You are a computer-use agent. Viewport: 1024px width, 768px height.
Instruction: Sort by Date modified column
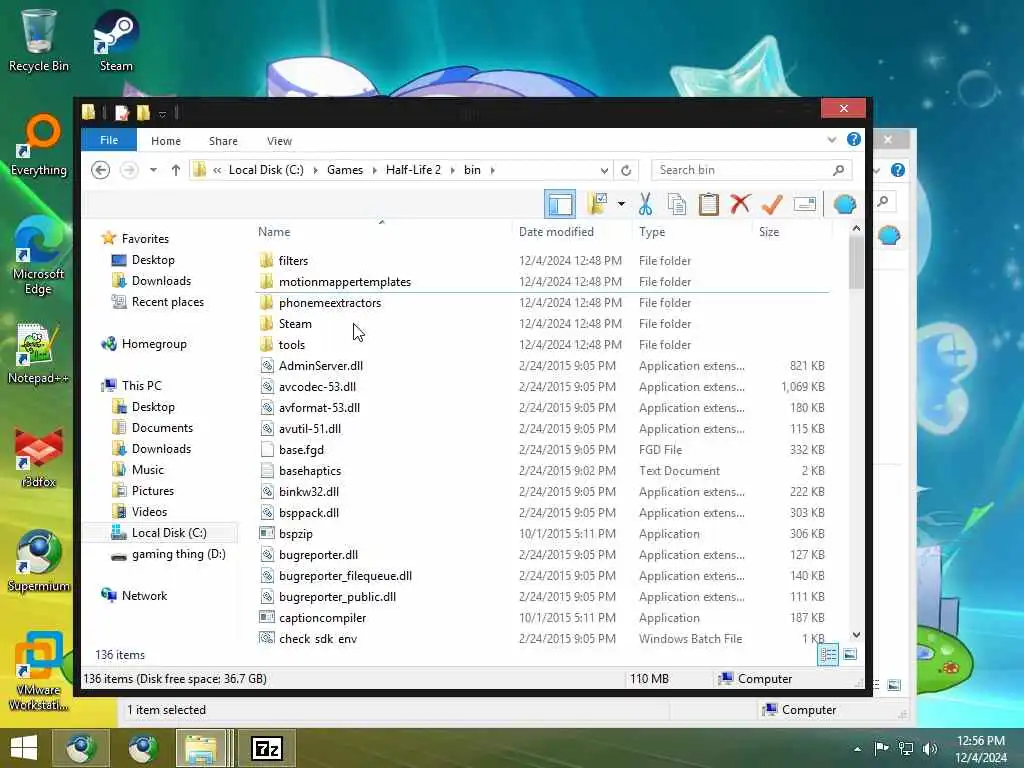(556, 232)
